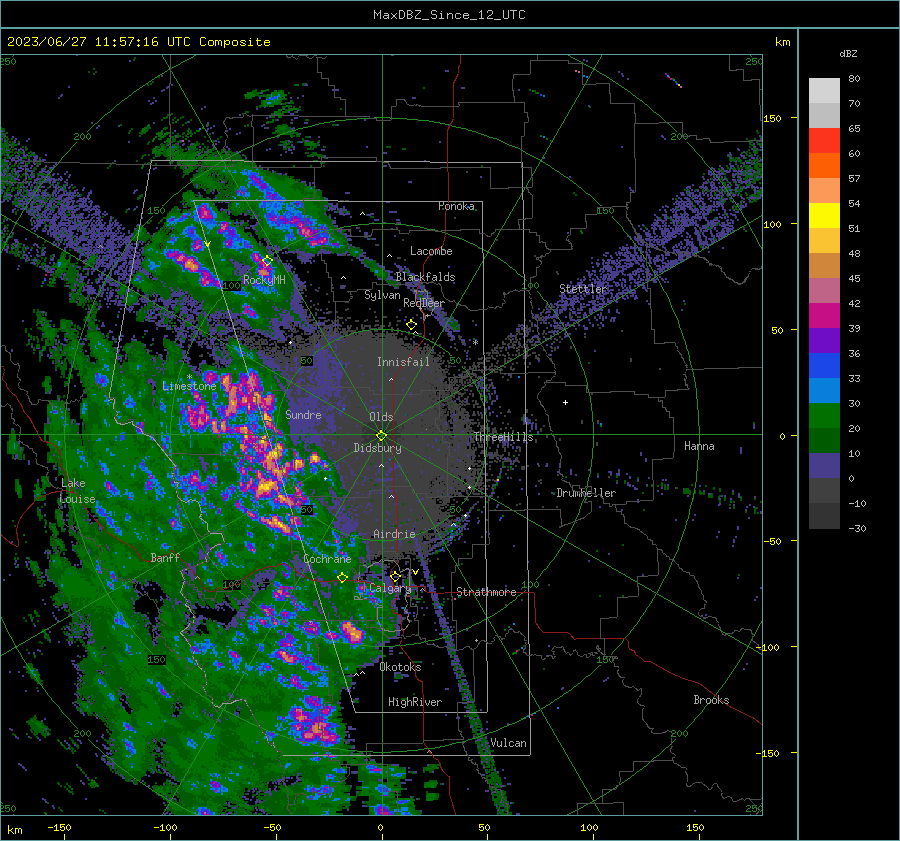900x841 pixels.
Task: Click the Calgary city label
Action: click(390, 588)
